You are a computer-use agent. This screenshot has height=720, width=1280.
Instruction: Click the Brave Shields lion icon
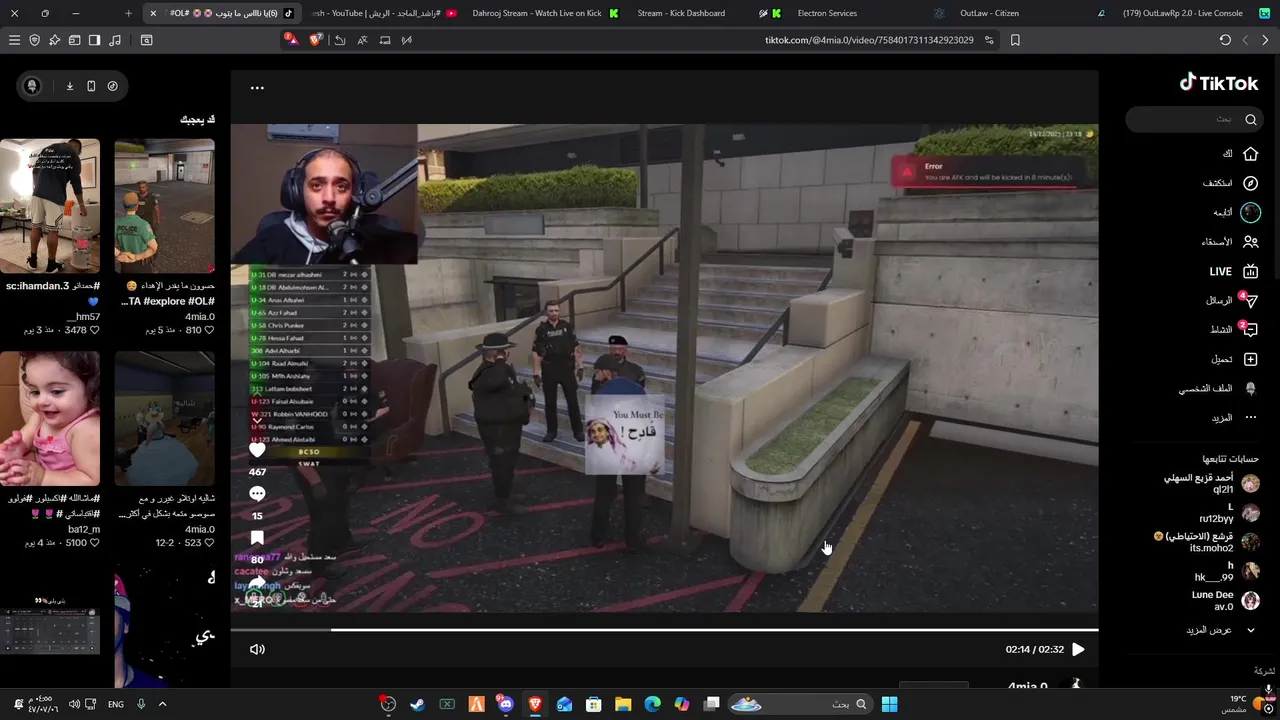pyautogui.click(x=317, y=40)
